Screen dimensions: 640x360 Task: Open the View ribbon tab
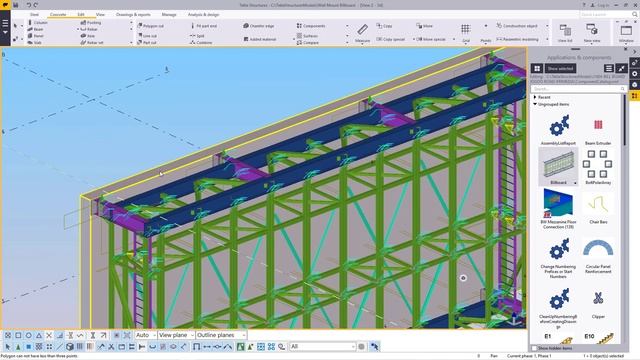coord(100,14)
